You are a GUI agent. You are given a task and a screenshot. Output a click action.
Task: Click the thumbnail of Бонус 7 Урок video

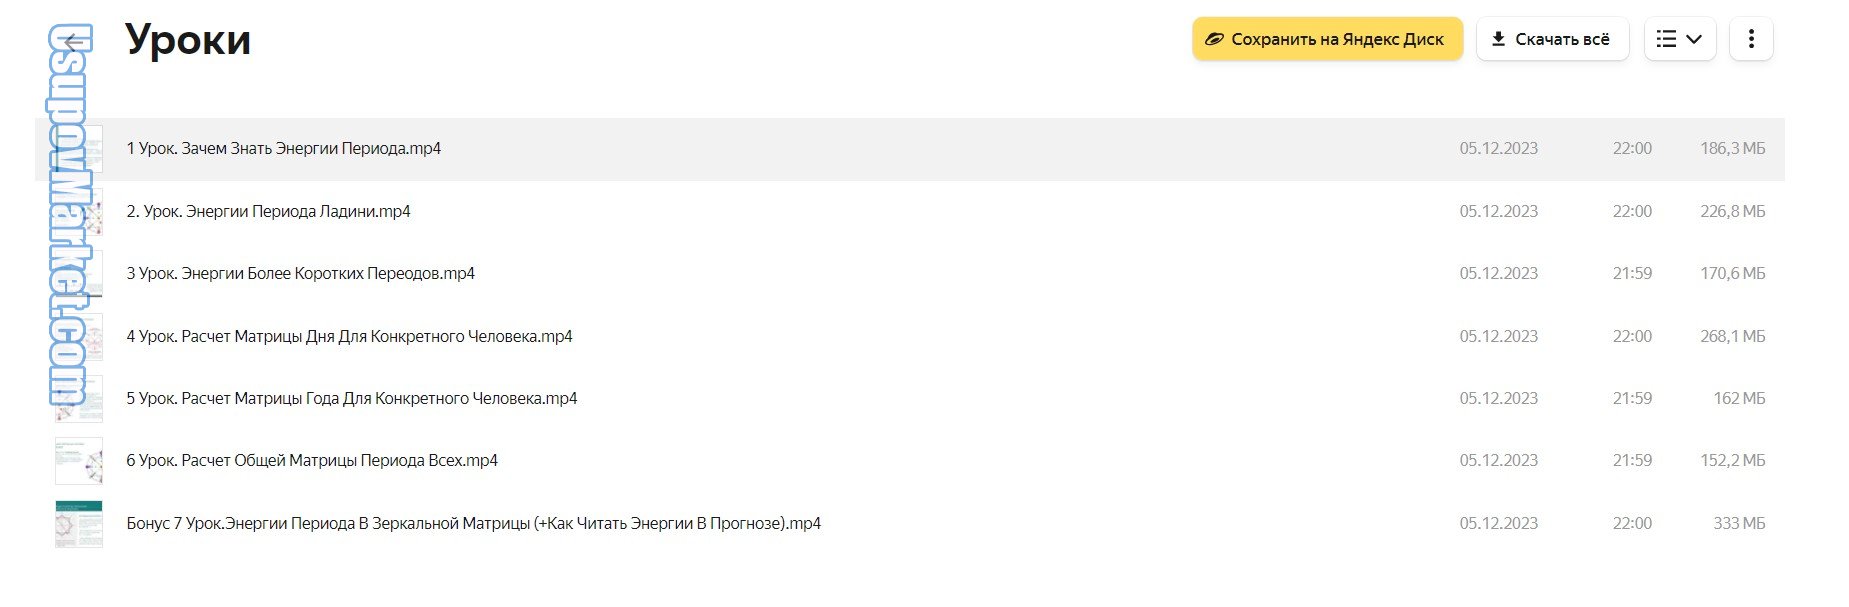[x=79, y=523]
